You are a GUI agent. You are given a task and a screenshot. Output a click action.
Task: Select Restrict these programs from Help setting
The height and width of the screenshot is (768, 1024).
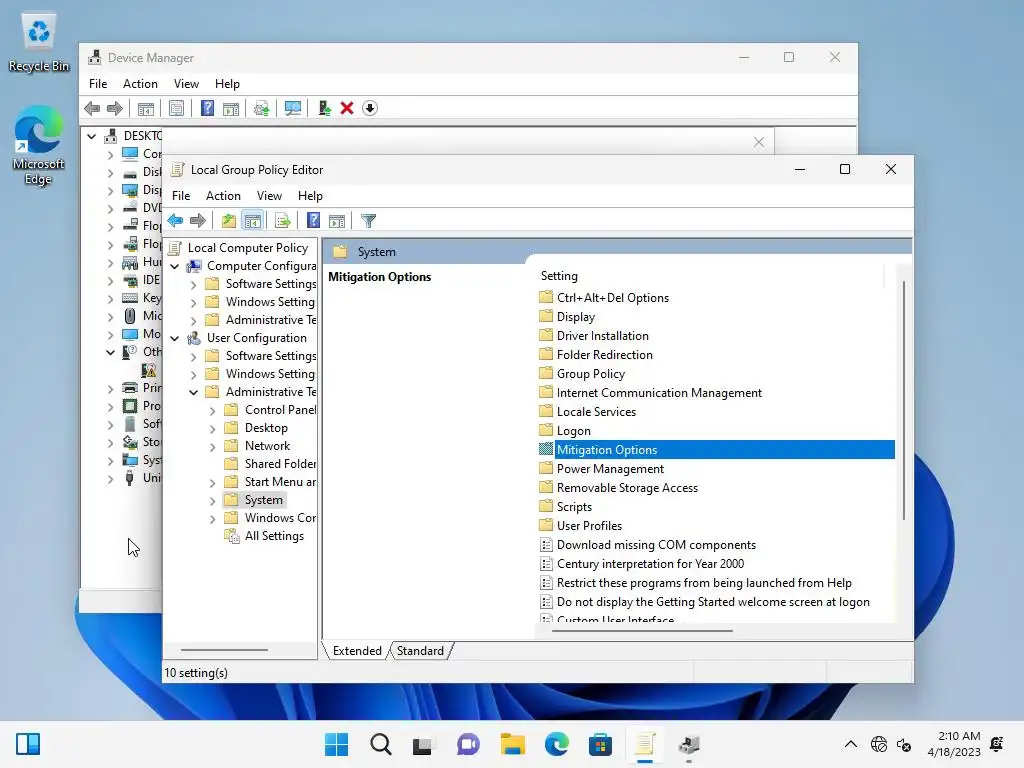(x=704, y=583)
